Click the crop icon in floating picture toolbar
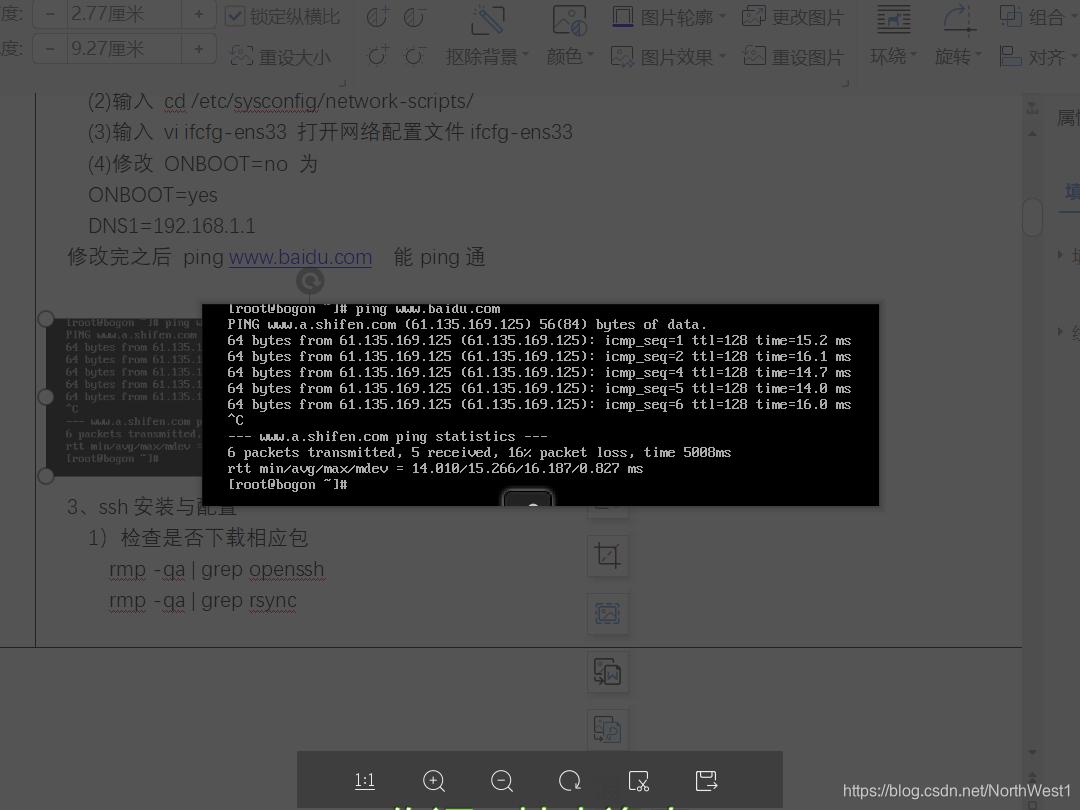This screenshot has width=1080, height=810. point(608,555)
